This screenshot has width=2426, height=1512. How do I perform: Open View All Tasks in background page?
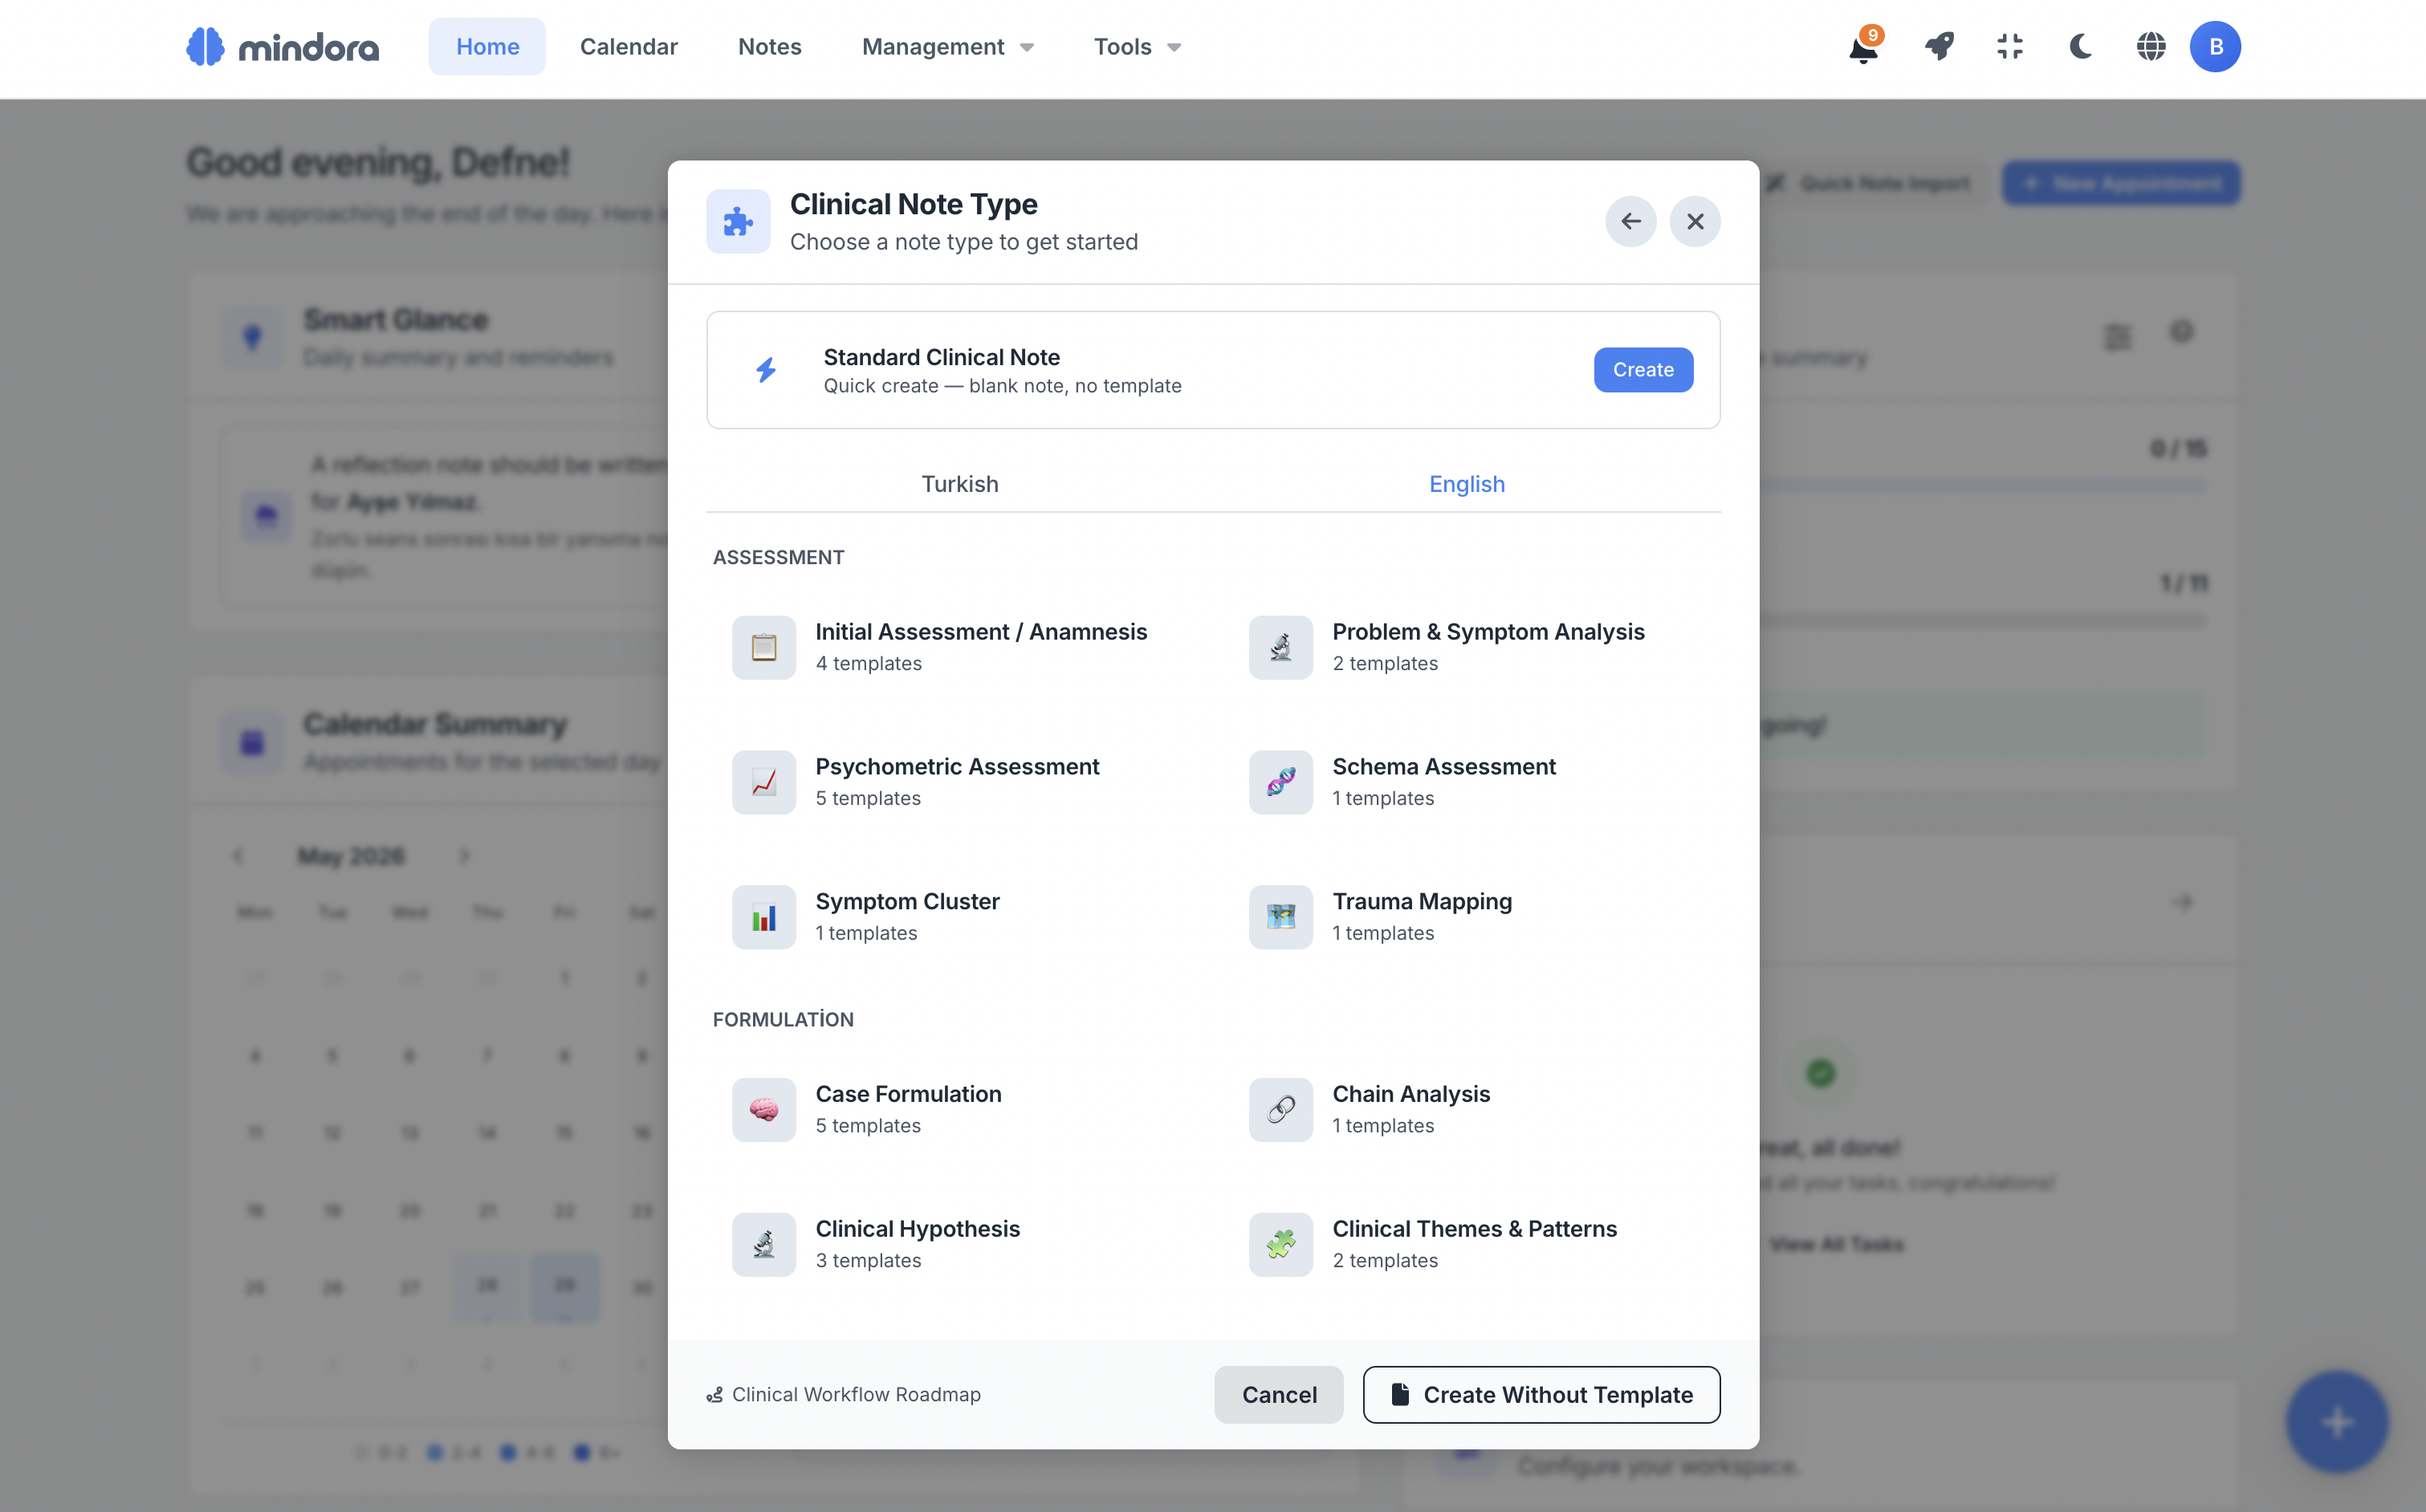(1836, 1244)
